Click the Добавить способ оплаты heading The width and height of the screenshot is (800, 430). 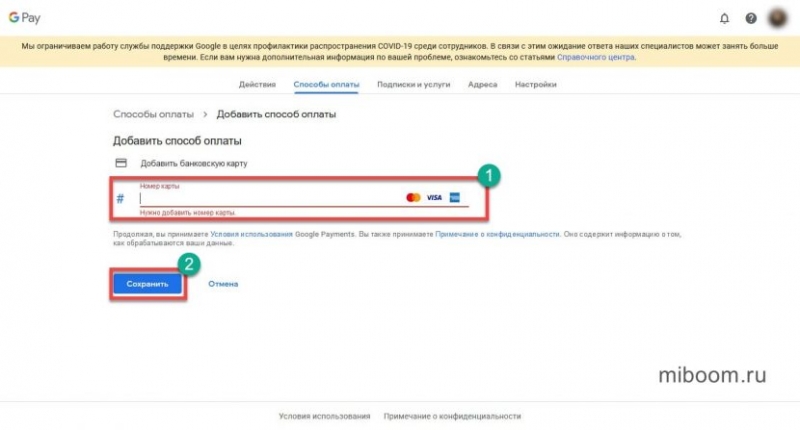coord(177,141)
